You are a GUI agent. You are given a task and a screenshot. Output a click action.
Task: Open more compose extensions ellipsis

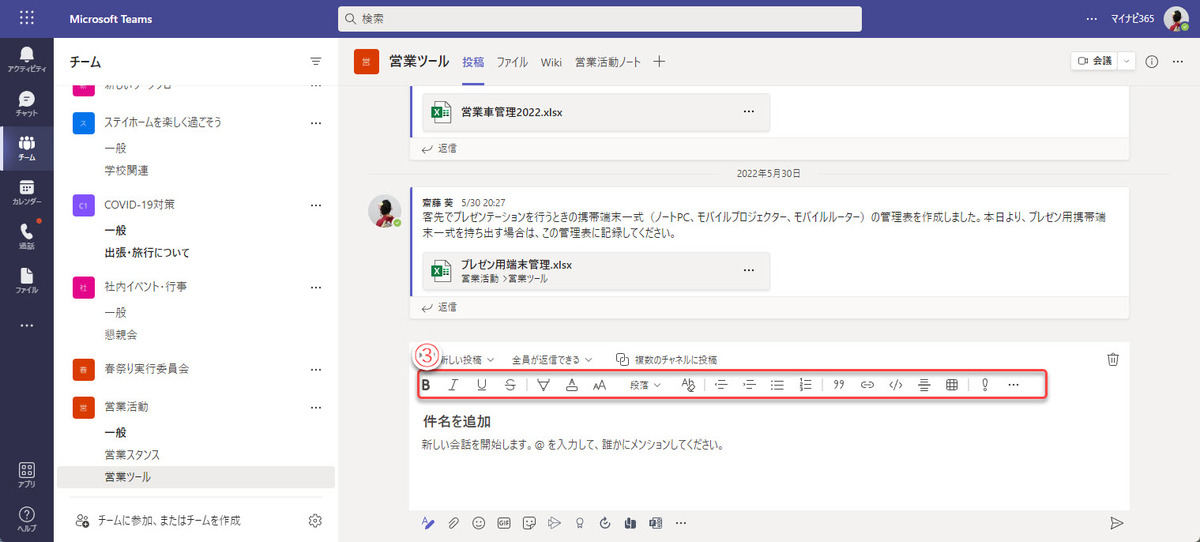682,522
